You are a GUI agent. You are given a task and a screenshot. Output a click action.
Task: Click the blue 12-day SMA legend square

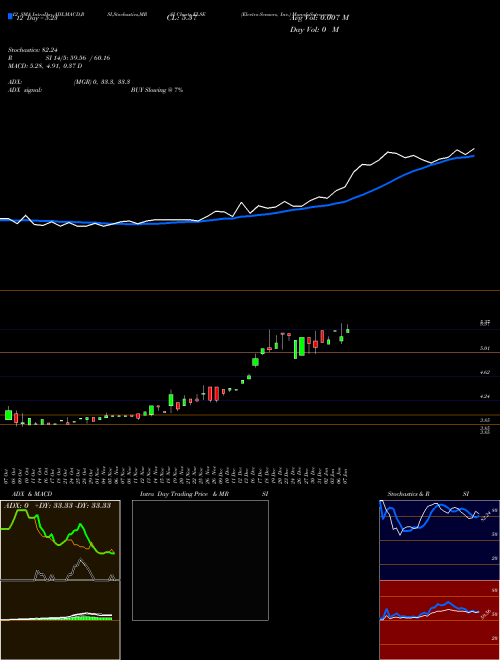[10, 17]
